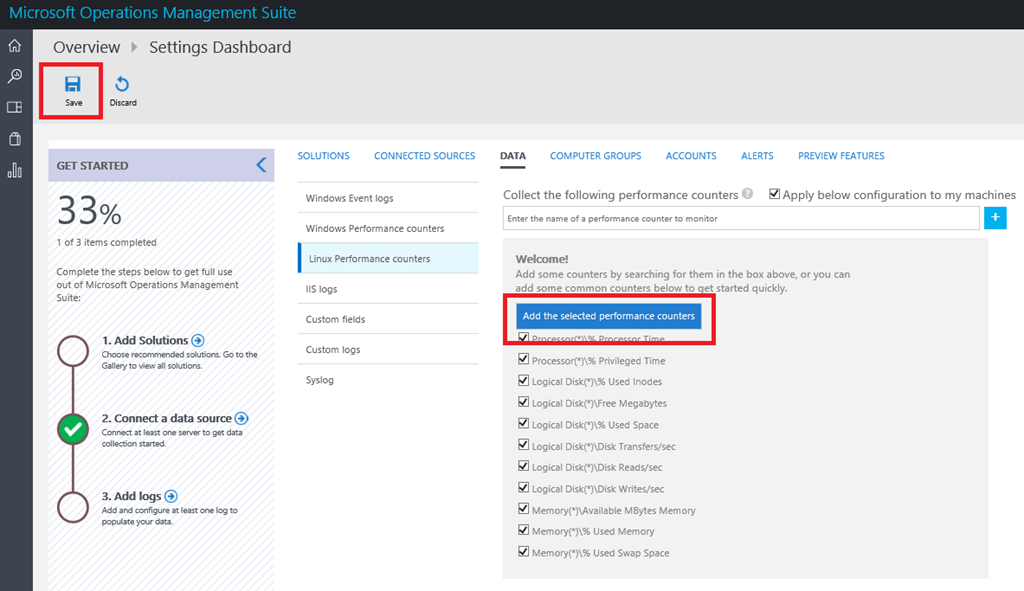Uncheck Logical Disk Disk Transfers/sec
The height and width of the screenshot is (591, 1024).
[523, 445]
